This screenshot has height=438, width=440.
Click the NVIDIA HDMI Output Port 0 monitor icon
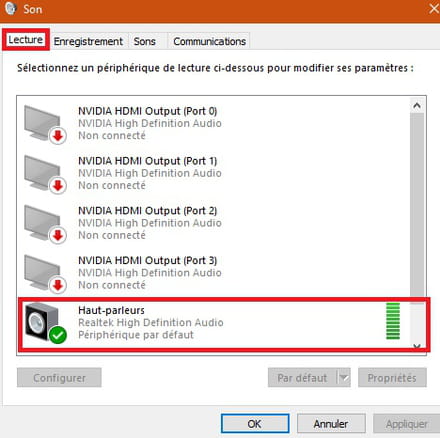point(43,123)
